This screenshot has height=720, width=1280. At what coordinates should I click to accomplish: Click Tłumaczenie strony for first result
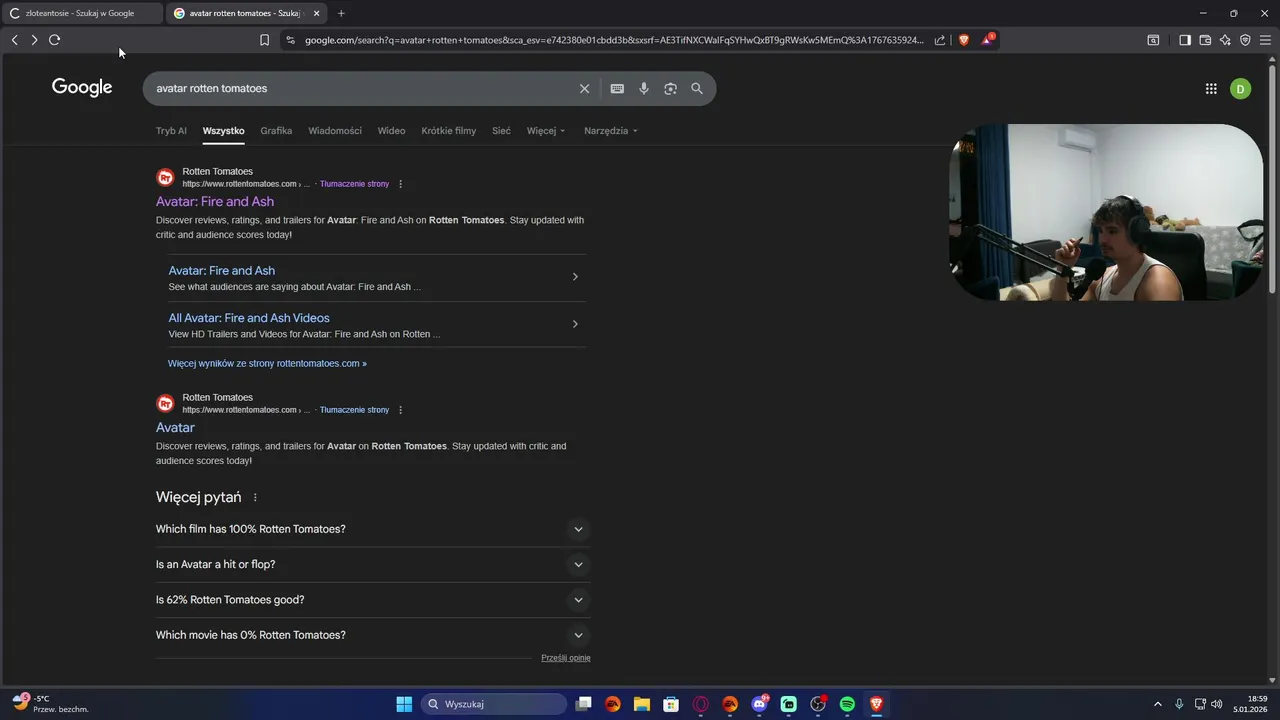354,184
